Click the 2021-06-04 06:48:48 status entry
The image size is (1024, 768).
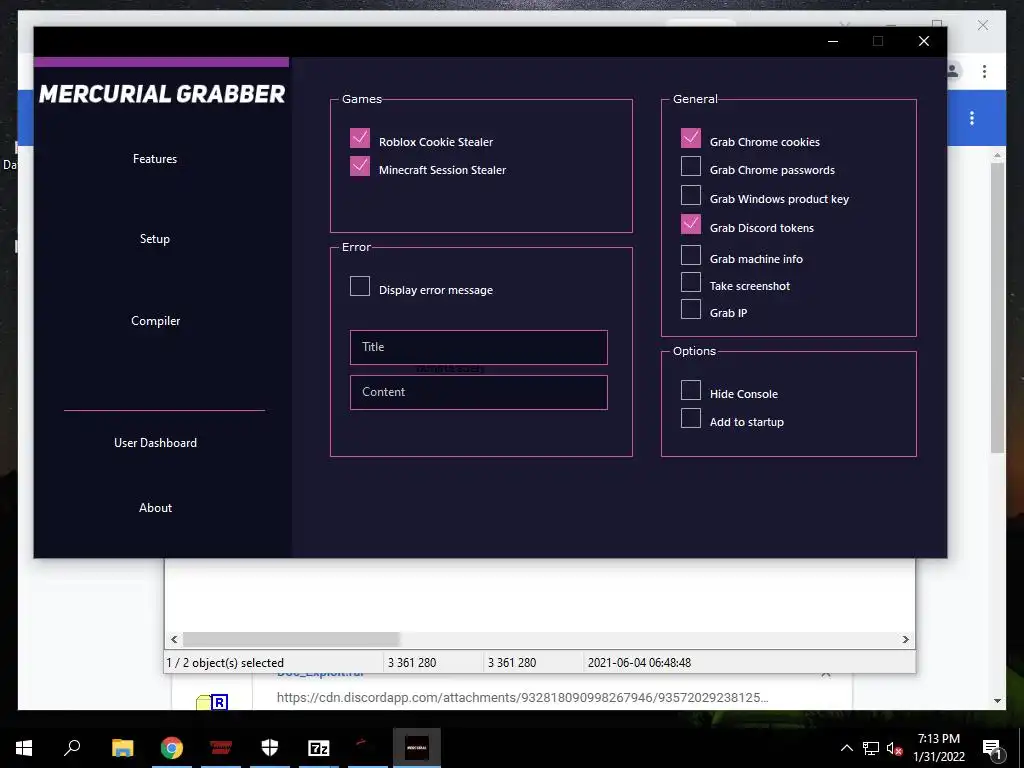pos(639,663)
